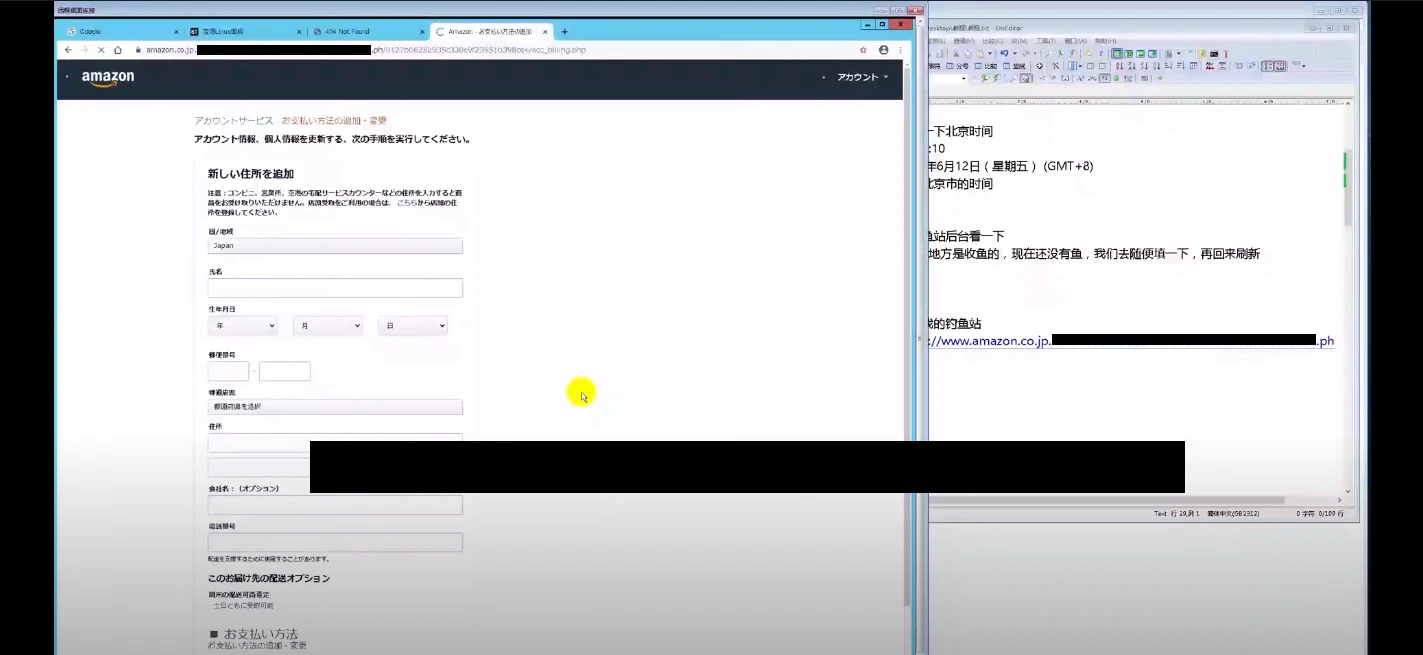Click the 氏名 input field

coord(335,288)
